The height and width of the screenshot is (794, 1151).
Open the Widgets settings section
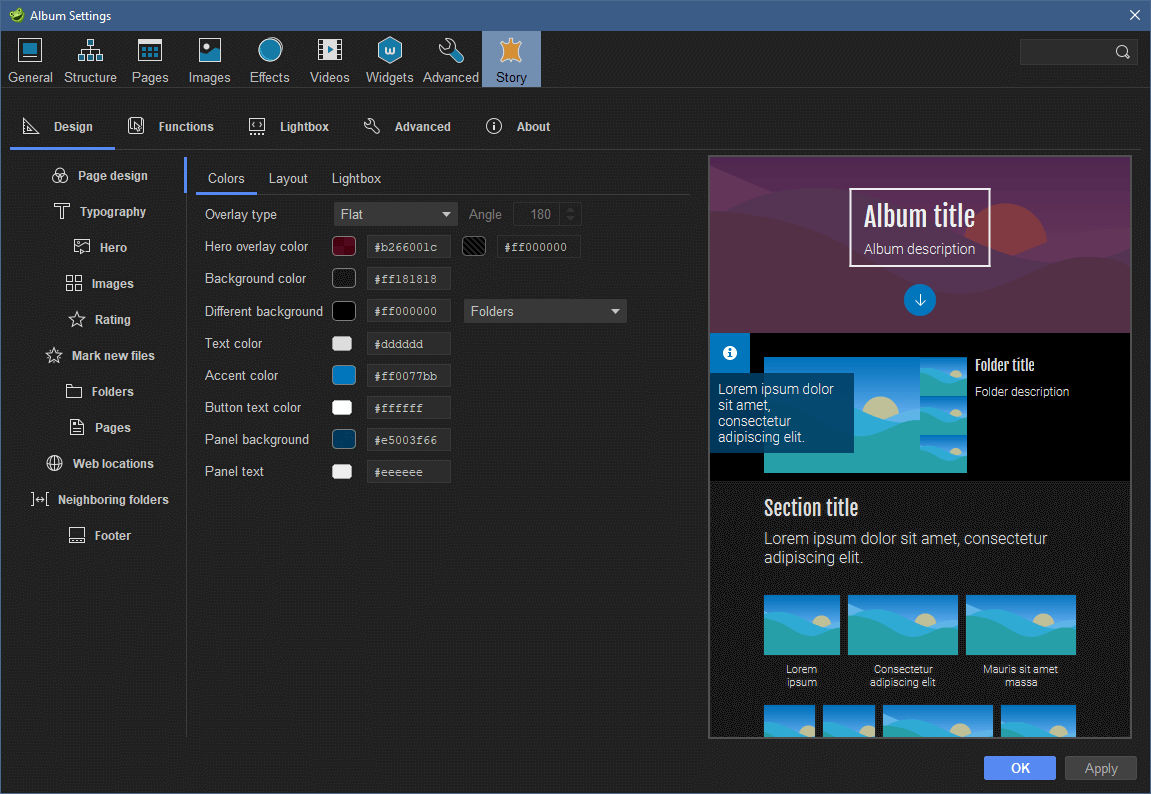click(x=389, y=58)
